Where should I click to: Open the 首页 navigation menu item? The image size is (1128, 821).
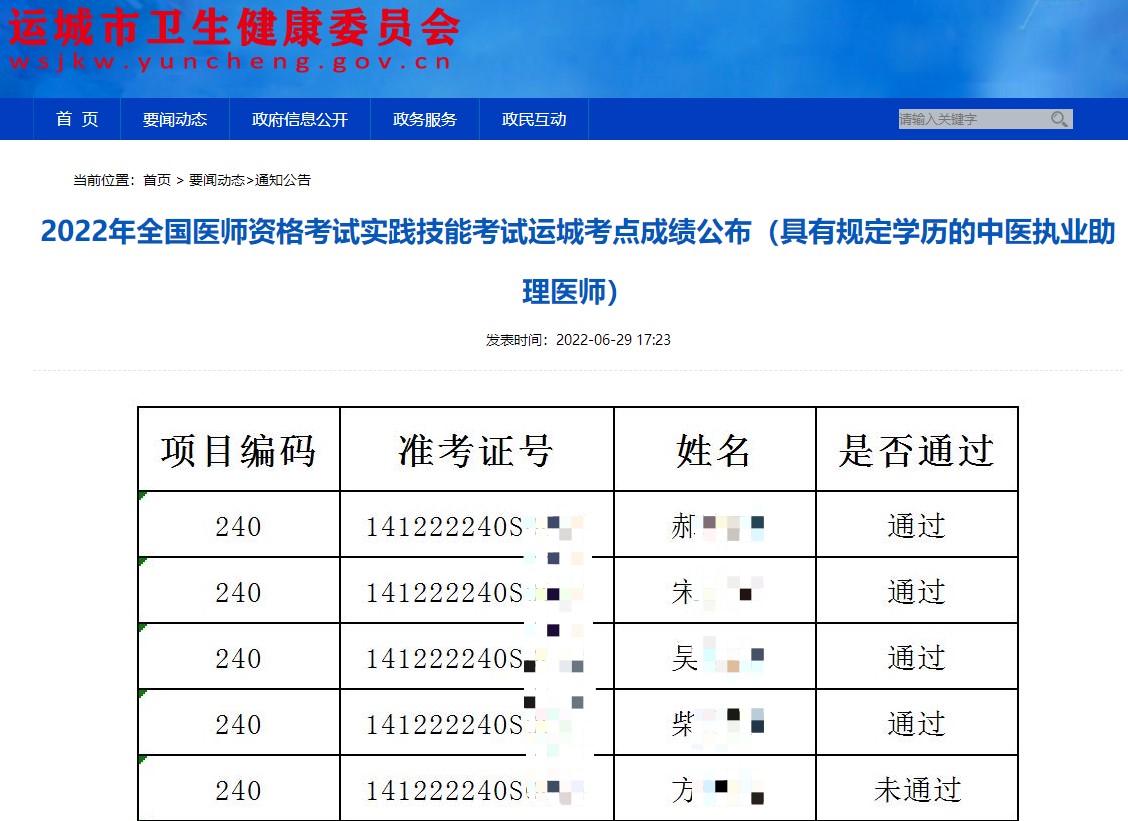[x=77, y=120]
